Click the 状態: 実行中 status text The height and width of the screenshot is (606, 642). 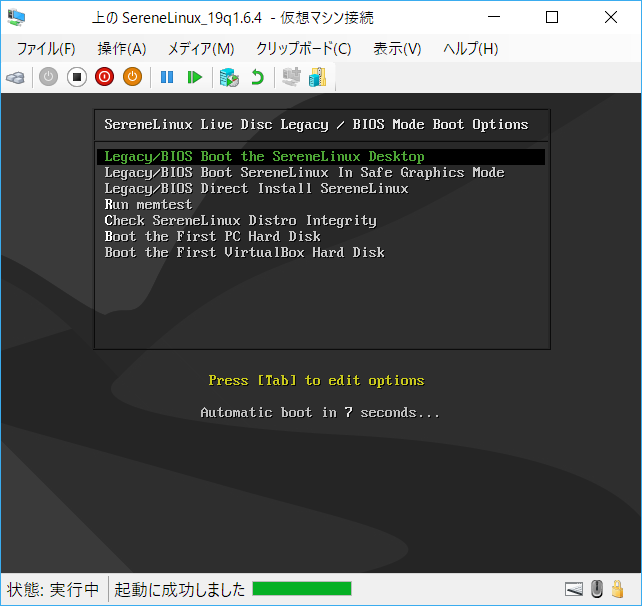tap(53, 590)
